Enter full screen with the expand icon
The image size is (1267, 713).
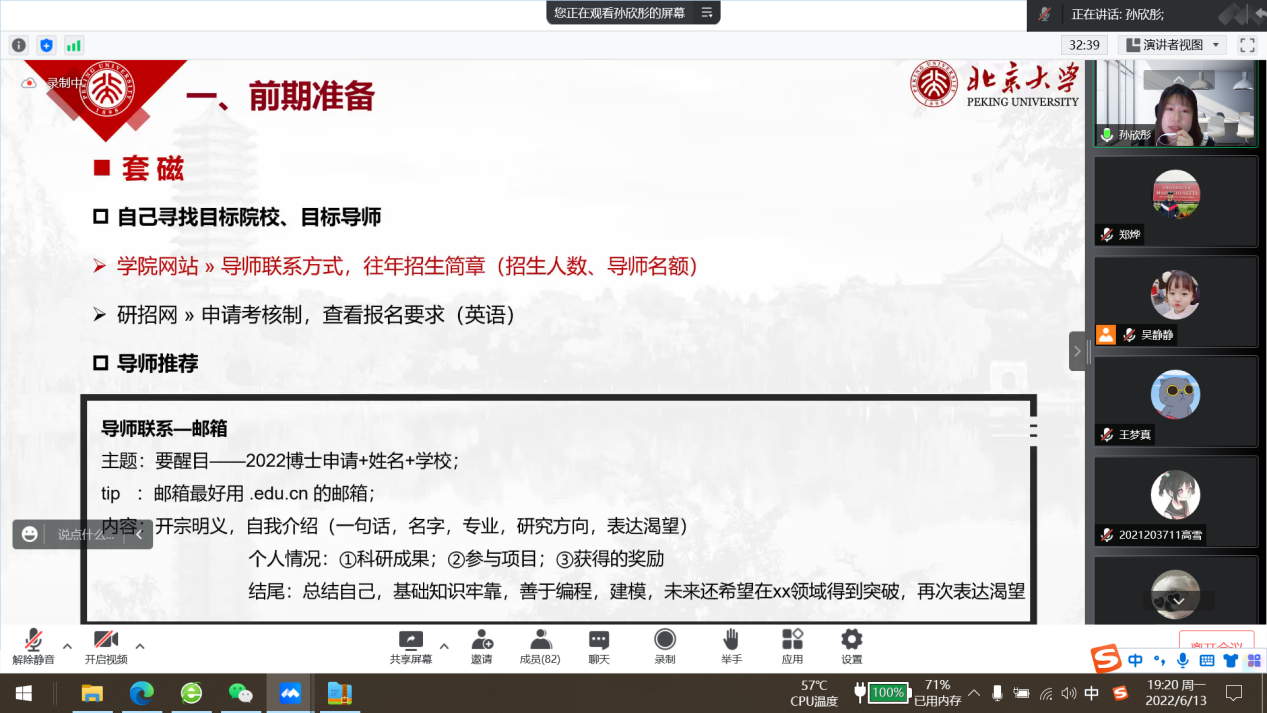point(1246,45)
